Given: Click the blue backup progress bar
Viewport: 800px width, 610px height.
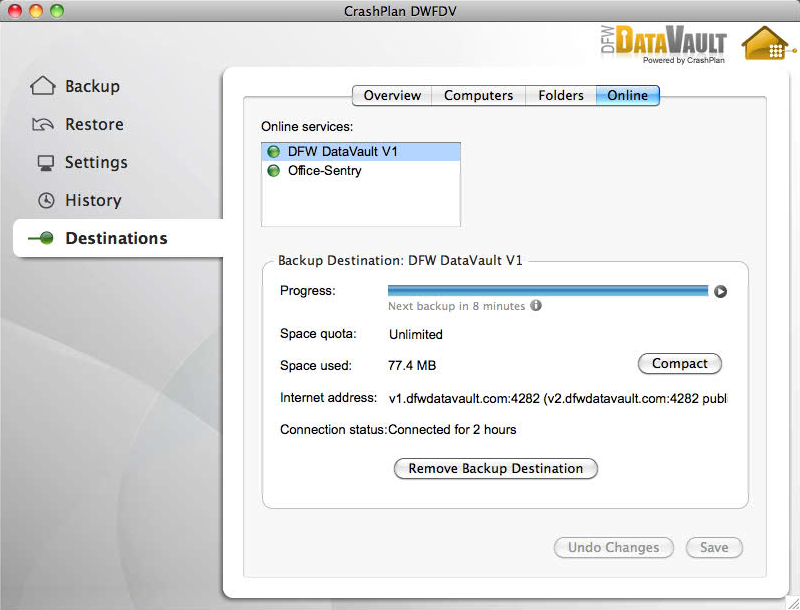Looking at the screenshot, I should pos(548,291).
